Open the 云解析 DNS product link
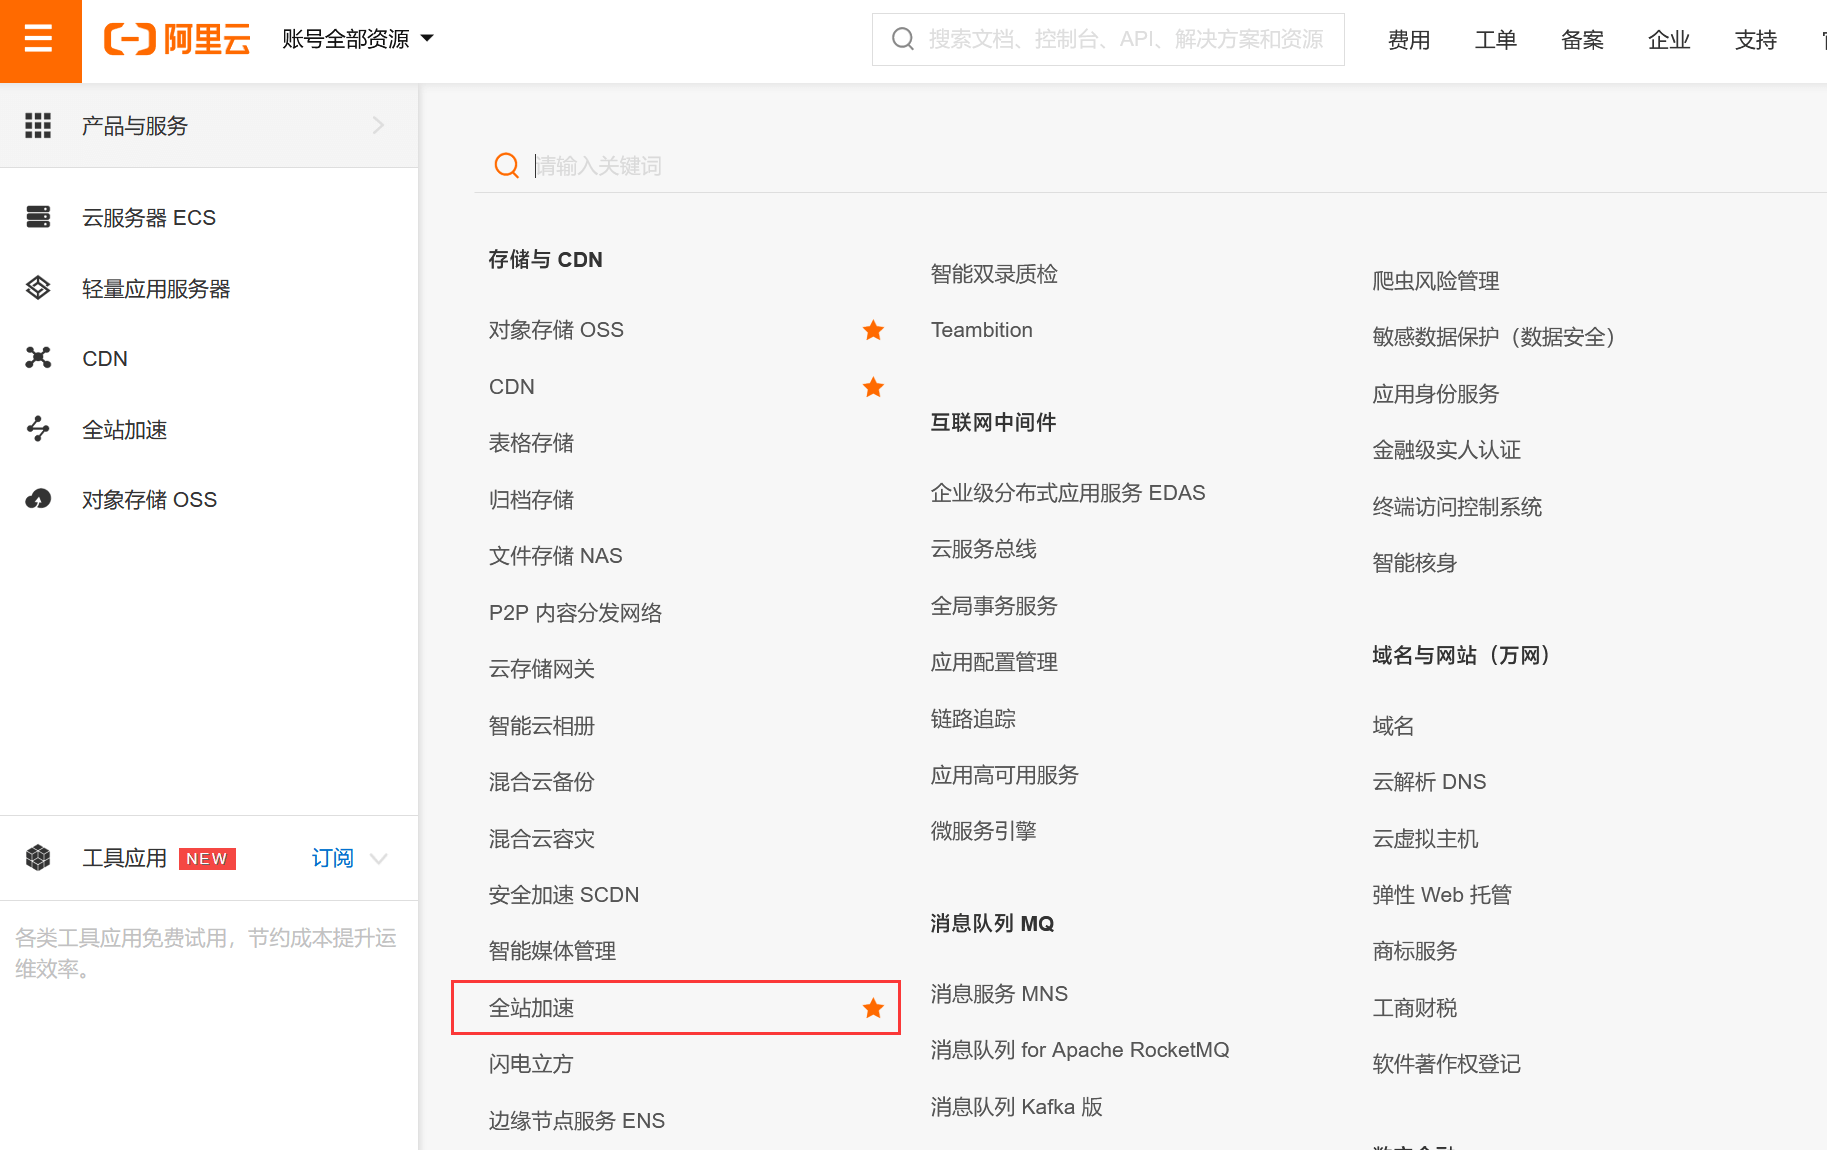The image size is (1827, 1150). click(1429, 782)
